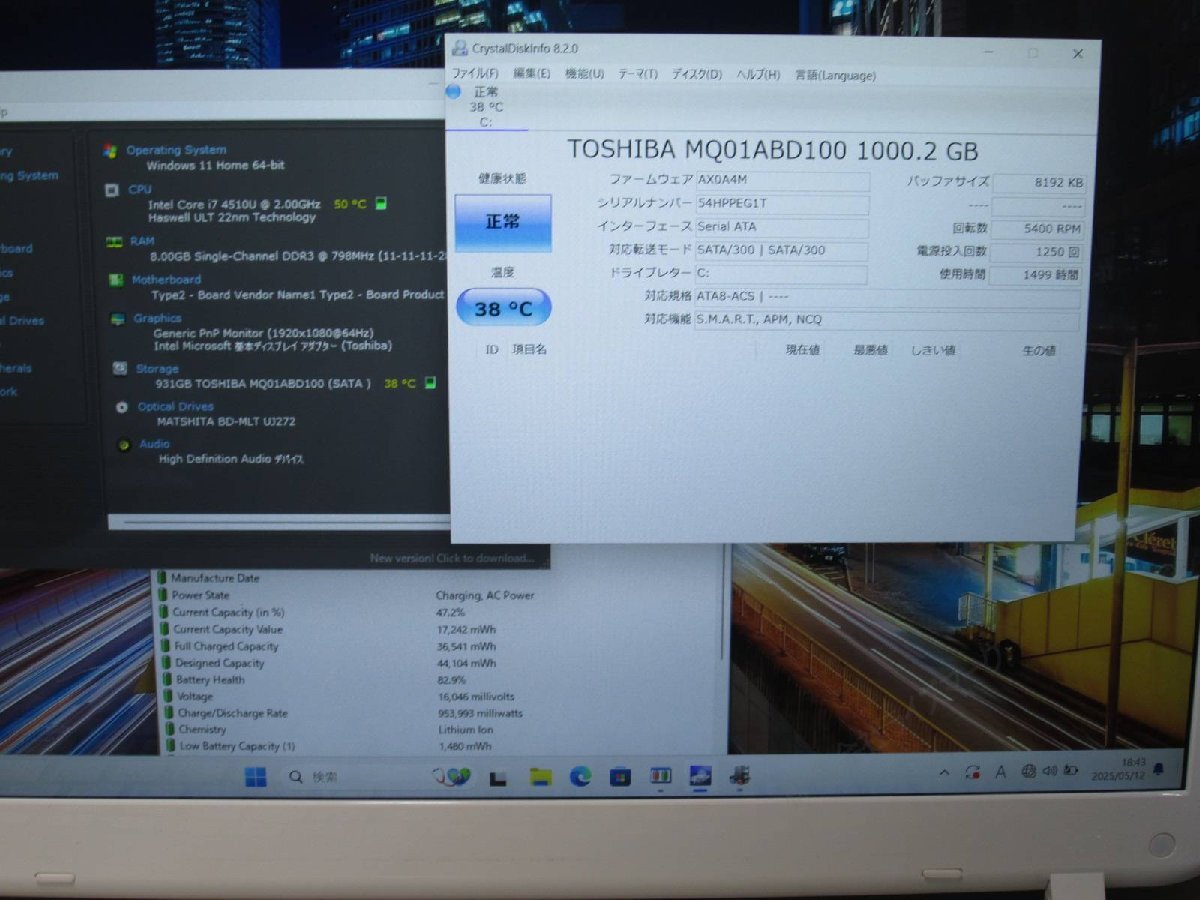This screenshot has width=1200, height=900.
Task: Open Microsoft Edge from the taskbar
Action: tap(581, 777)
